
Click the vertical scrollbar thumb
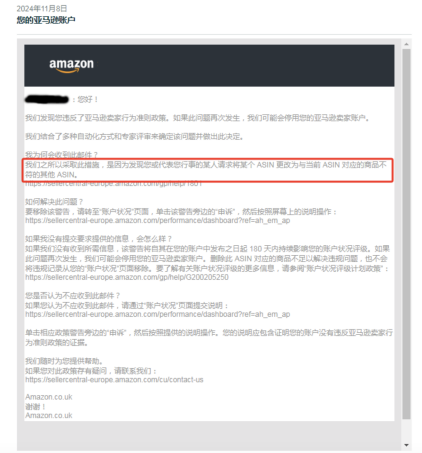click(406, 234)
